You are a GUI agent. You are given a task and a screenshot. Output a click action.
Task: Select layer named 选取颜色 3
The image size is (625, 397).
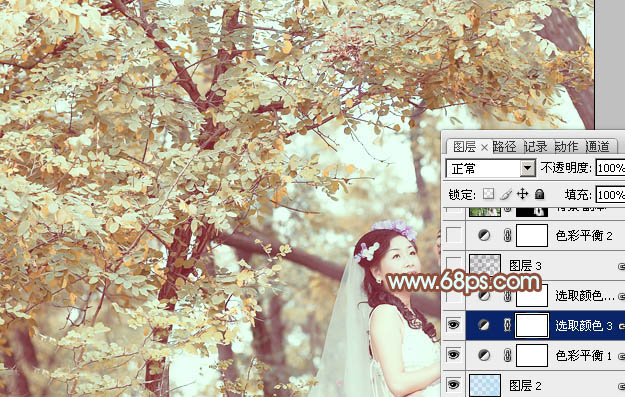click(x=584, y=326)
